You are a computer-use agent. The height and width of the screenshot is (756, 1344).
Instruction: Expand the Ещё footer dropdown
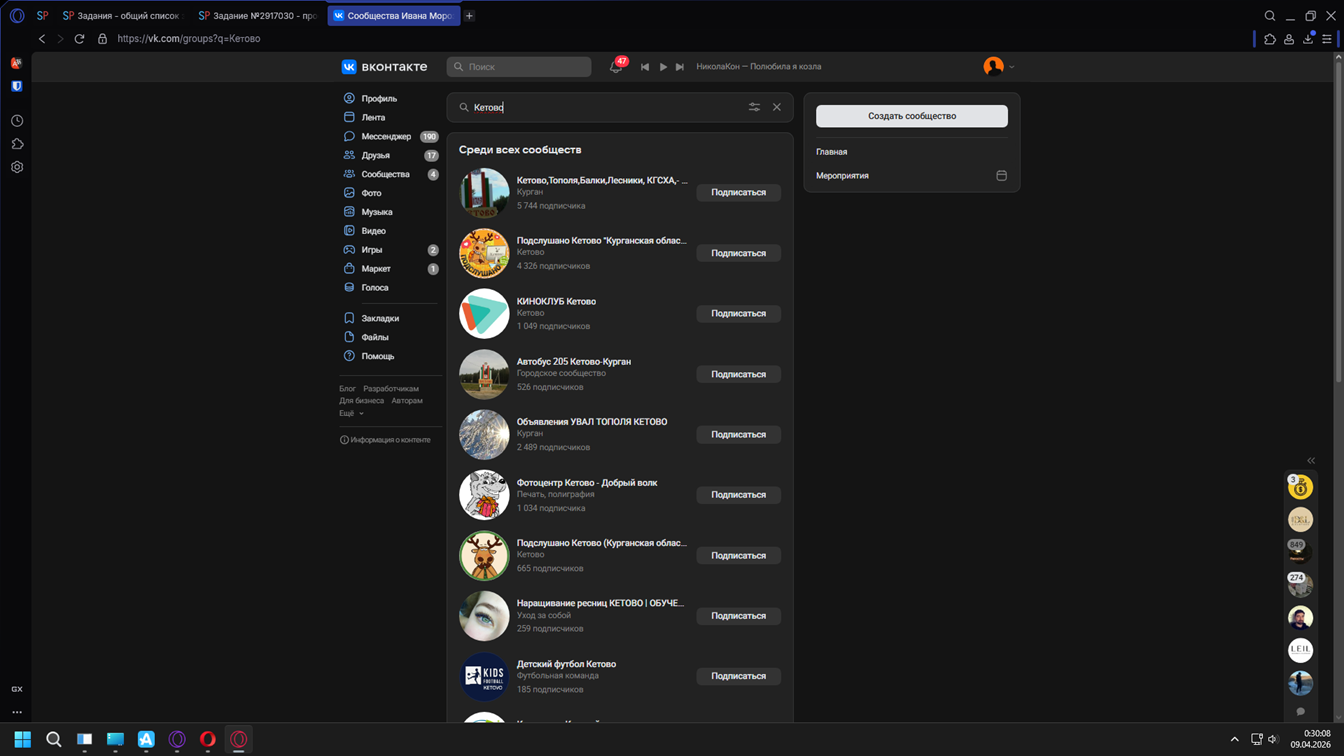350,413
